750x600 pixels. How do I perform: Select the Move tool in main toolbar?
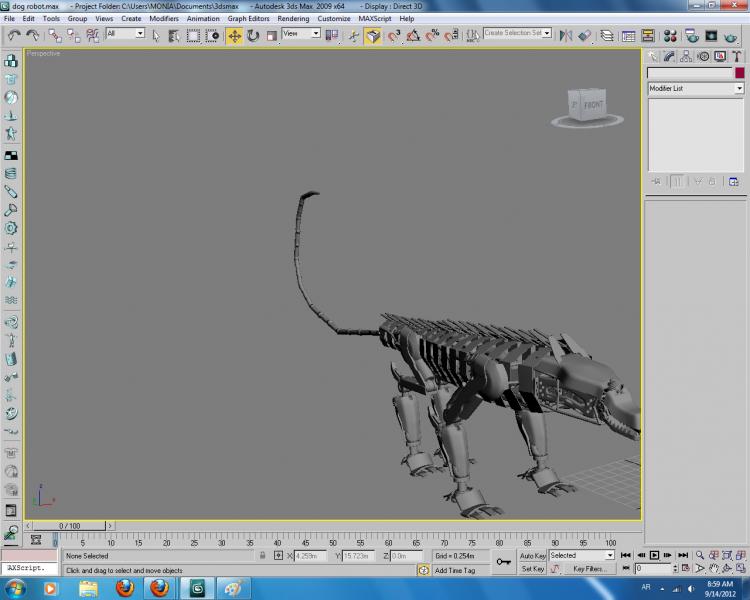[x=234, y=35]
